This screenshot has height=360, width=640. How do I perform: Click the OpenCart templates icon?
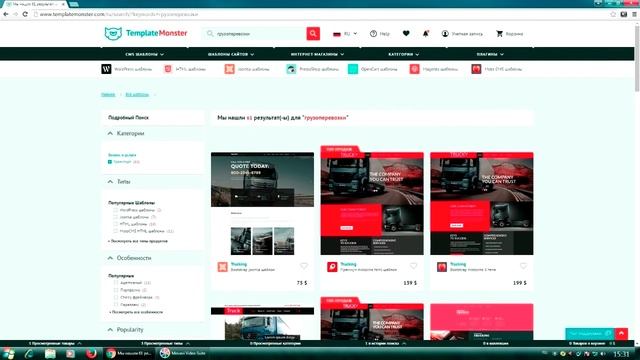tap(353, 69)
